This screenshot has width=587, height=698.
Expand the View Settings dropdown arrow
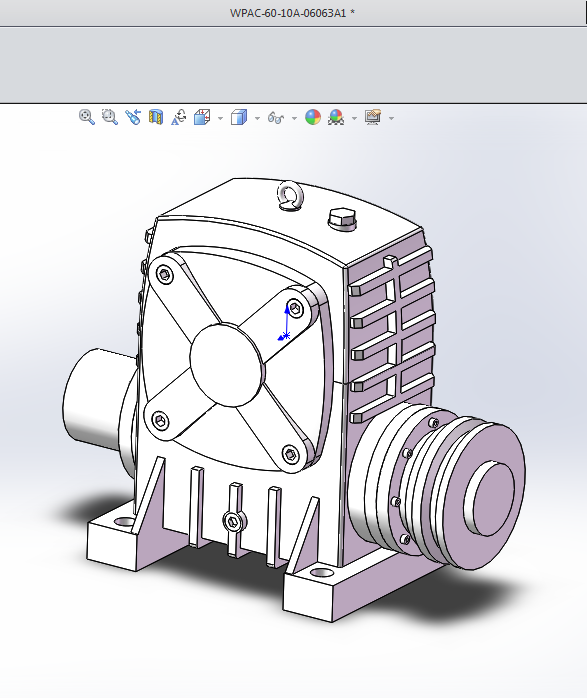391,118
